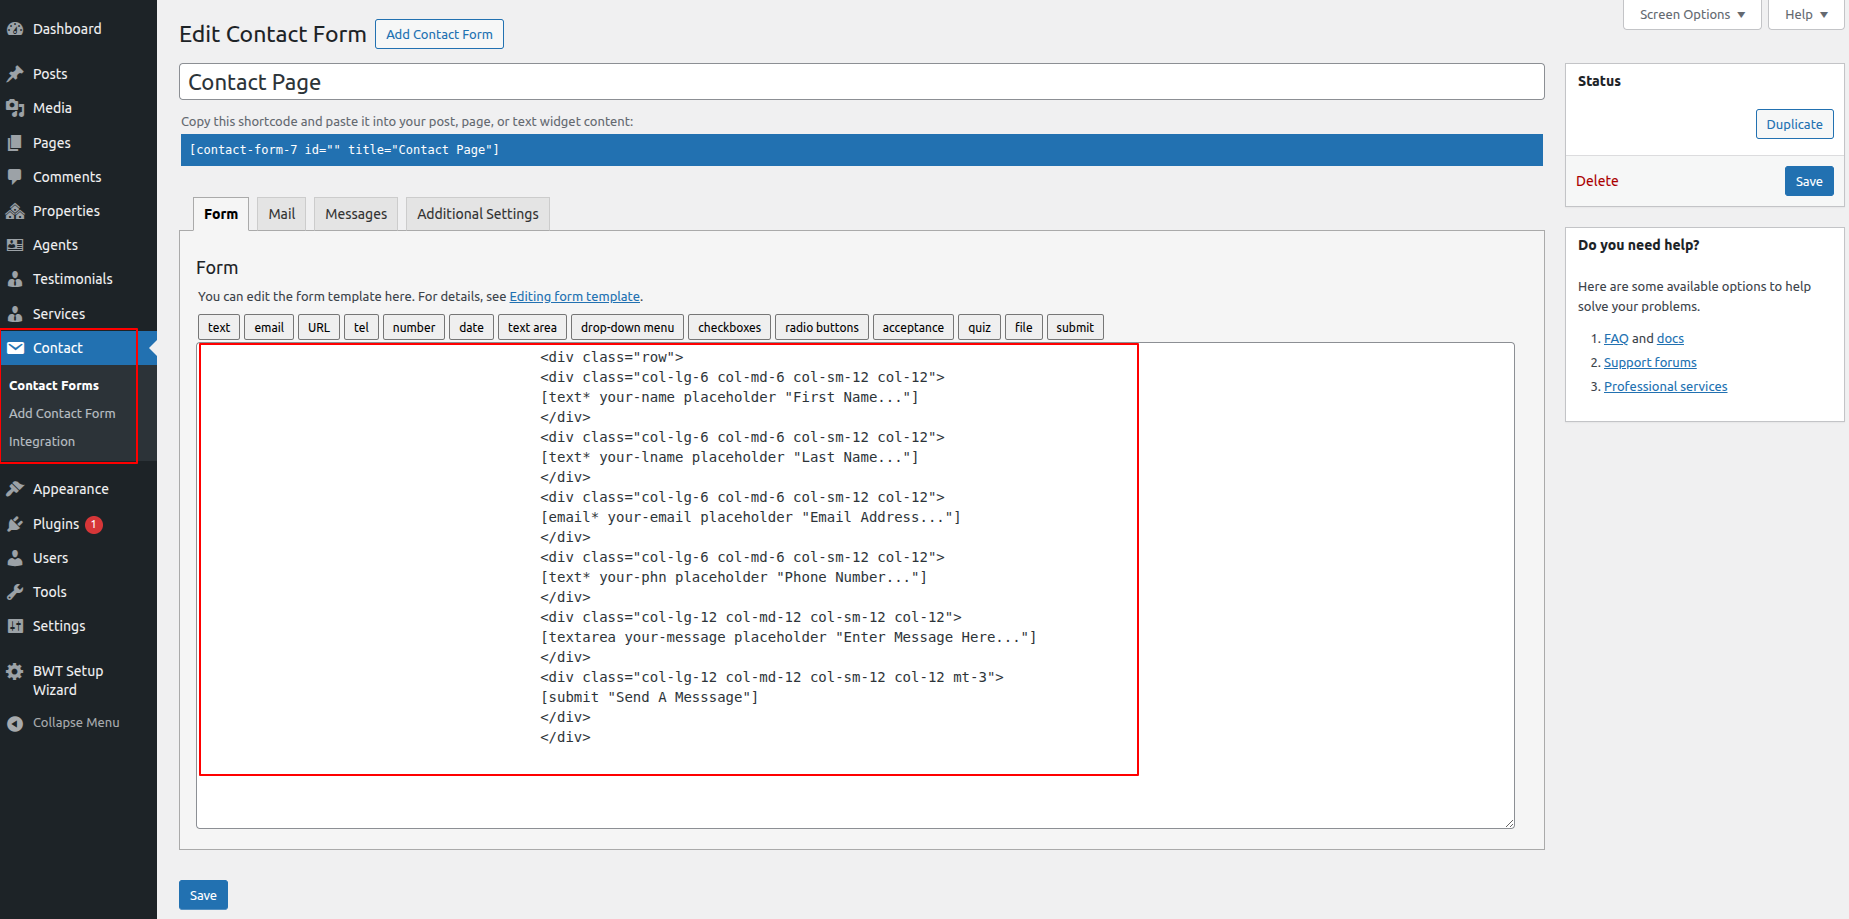Screen dimensions: 1849x919
Task: Expand the Help dropdown panel
Action: pyautogui.click(x=1805, y=15)
